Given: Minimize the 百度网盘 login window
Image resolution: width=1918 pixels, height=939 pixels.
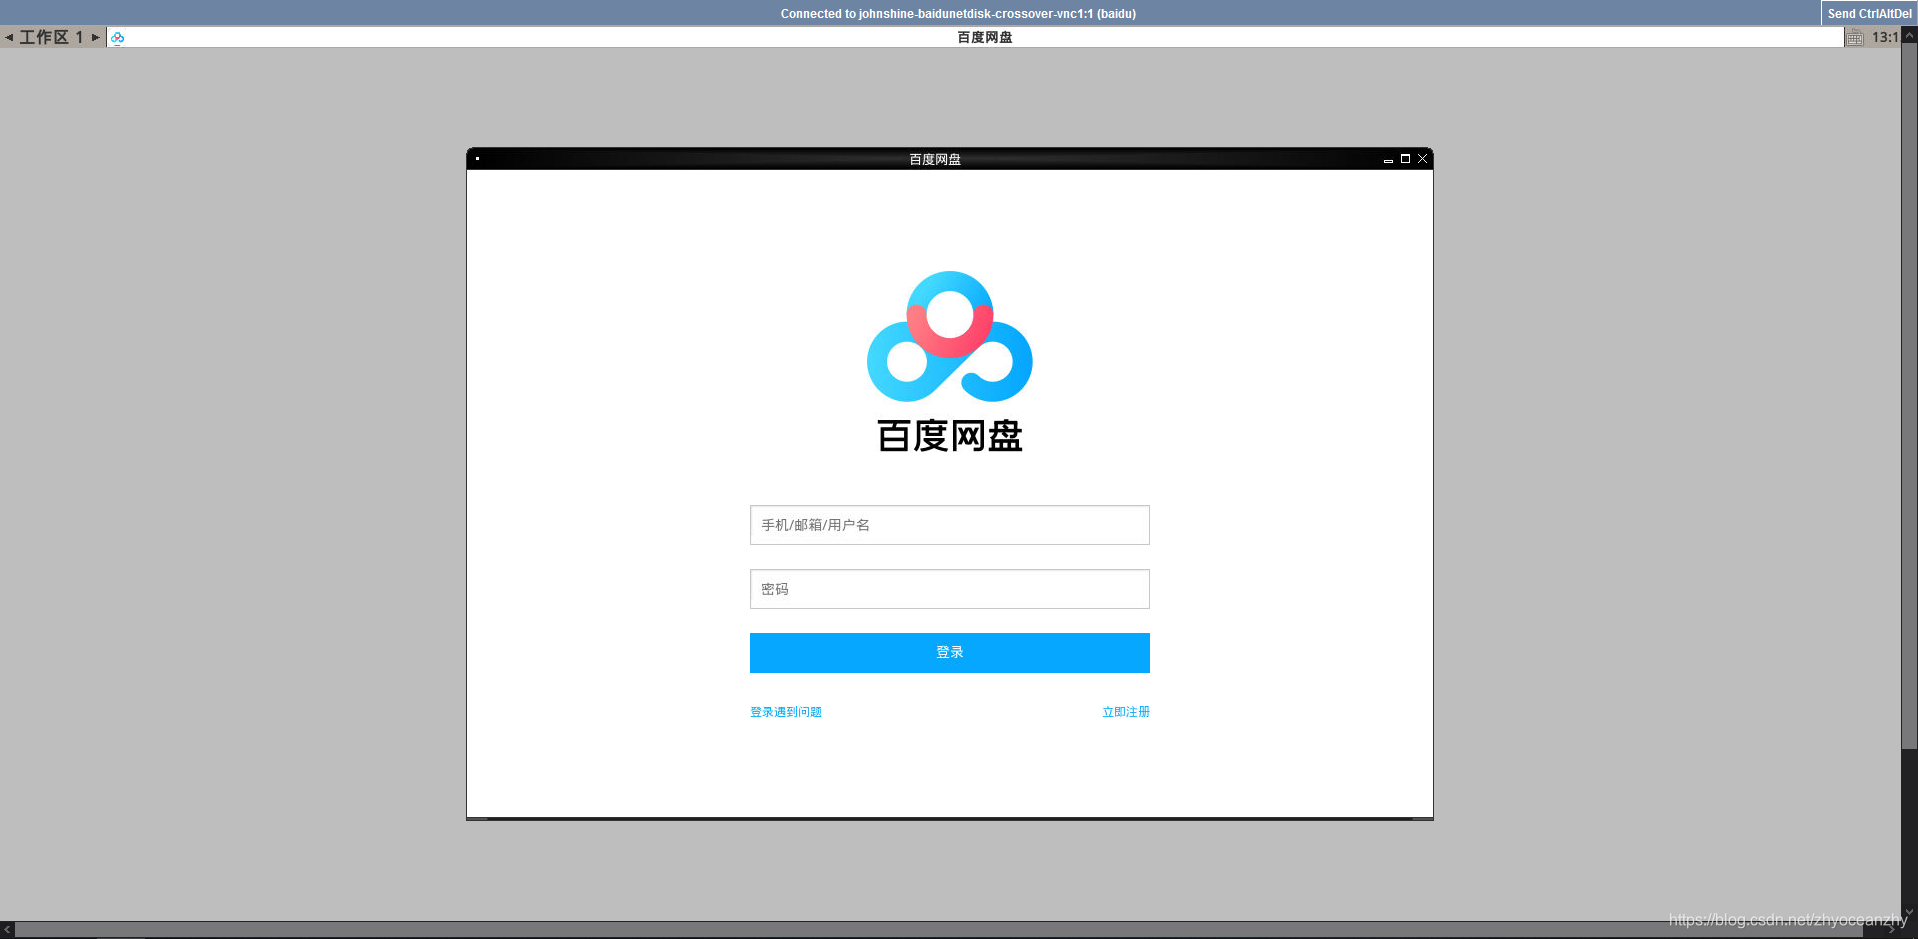Looking at the screenshot, I should click(x=1388, y=159).
